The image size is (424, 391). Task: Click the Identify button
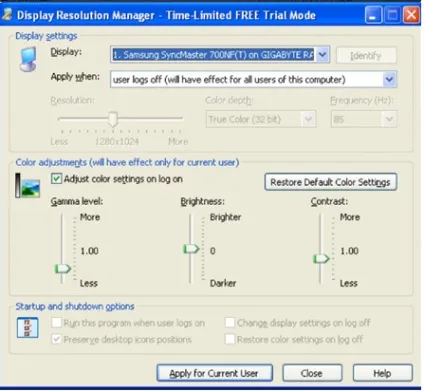(x=366, y=55)
